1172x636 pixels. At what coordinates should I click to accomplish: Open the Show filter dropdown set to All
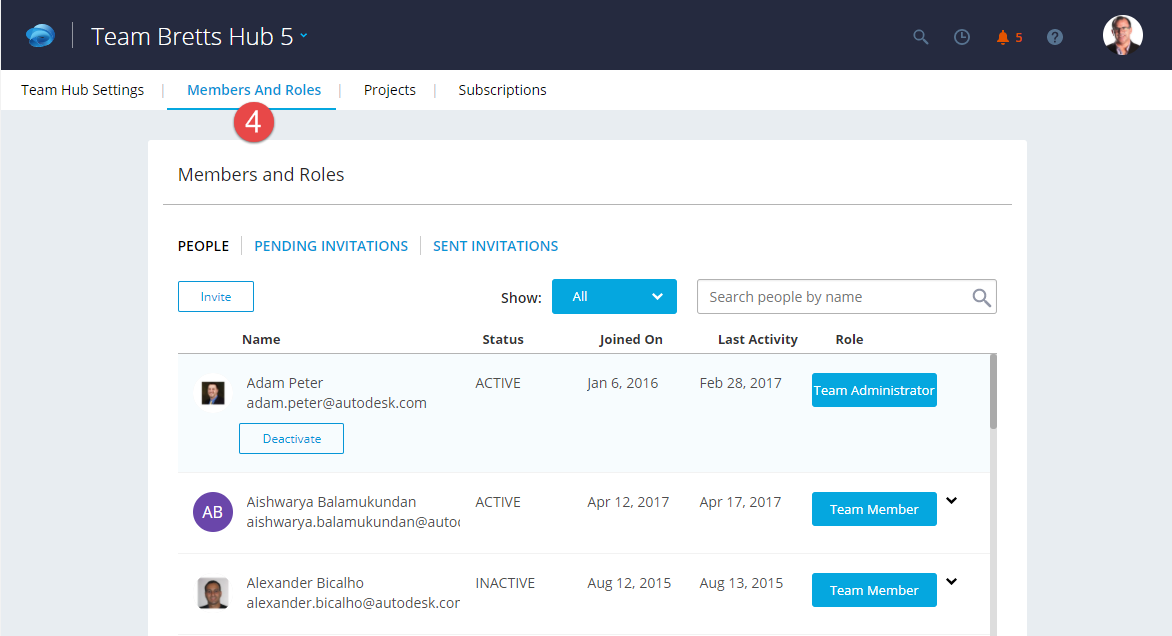pos(614,296)
